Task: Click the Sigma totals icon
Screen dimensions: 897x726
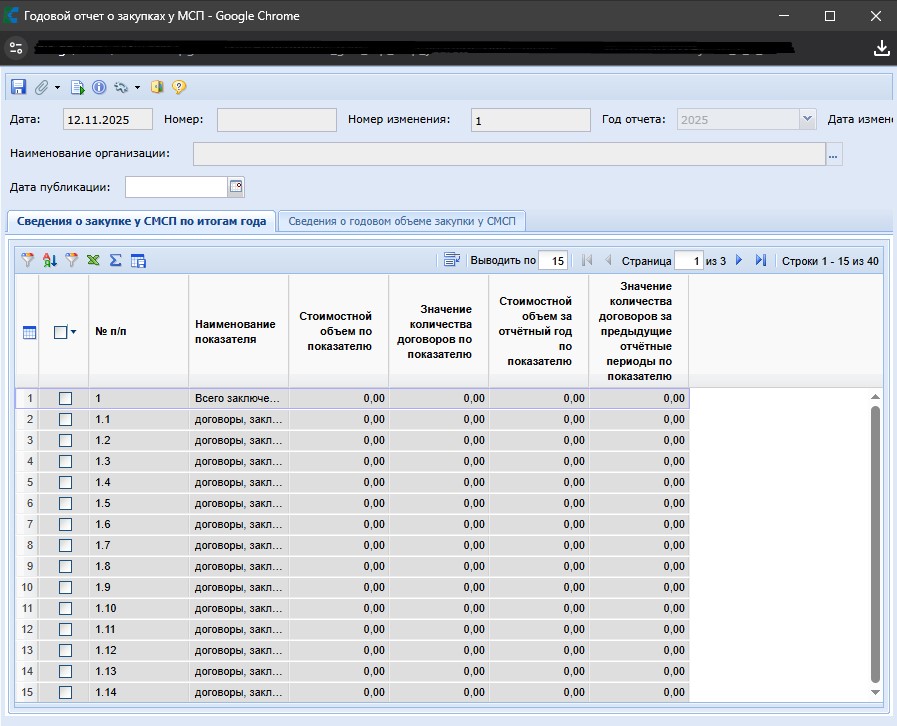Action: [115, 260]
